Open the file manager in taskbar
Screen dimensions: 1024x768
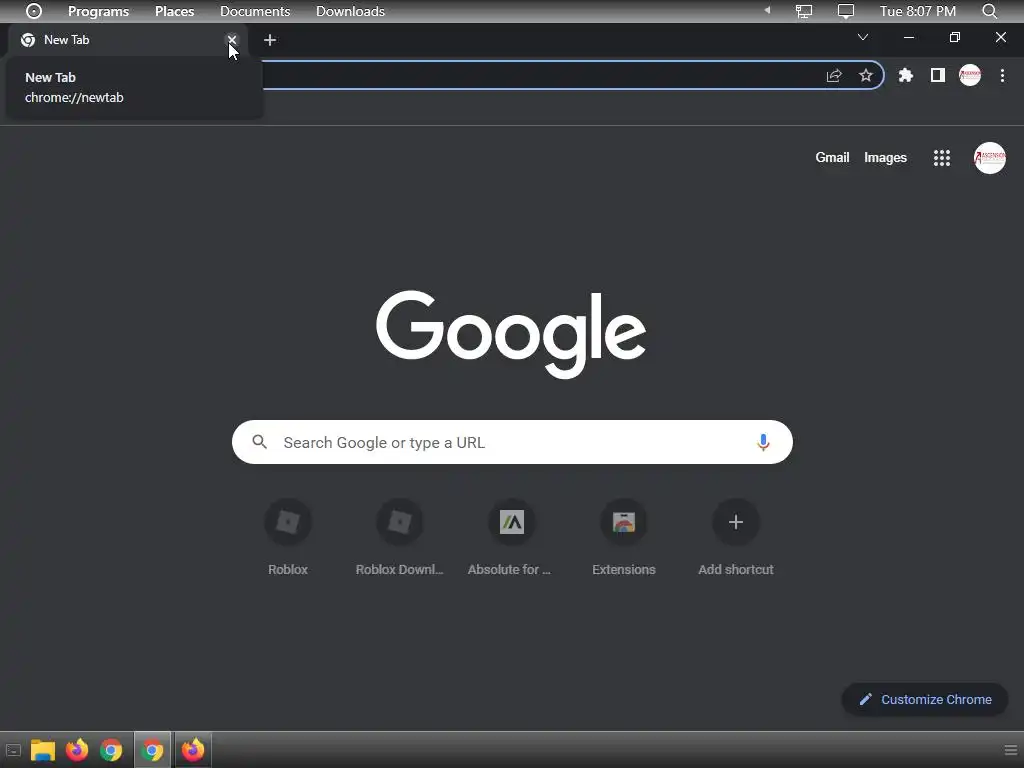point(43,750)
